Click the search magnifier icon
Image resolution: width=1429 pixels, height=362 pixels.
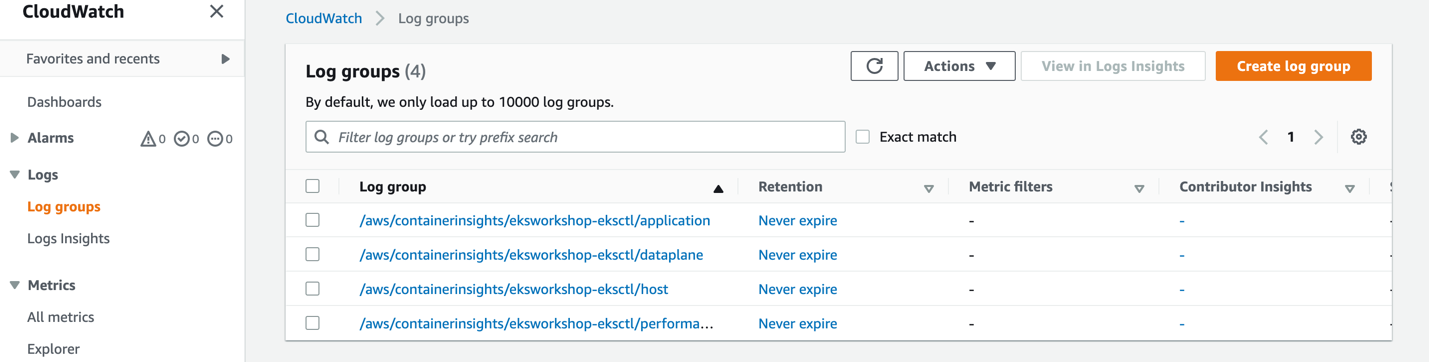pyautogui.click(x=322, y=137)
